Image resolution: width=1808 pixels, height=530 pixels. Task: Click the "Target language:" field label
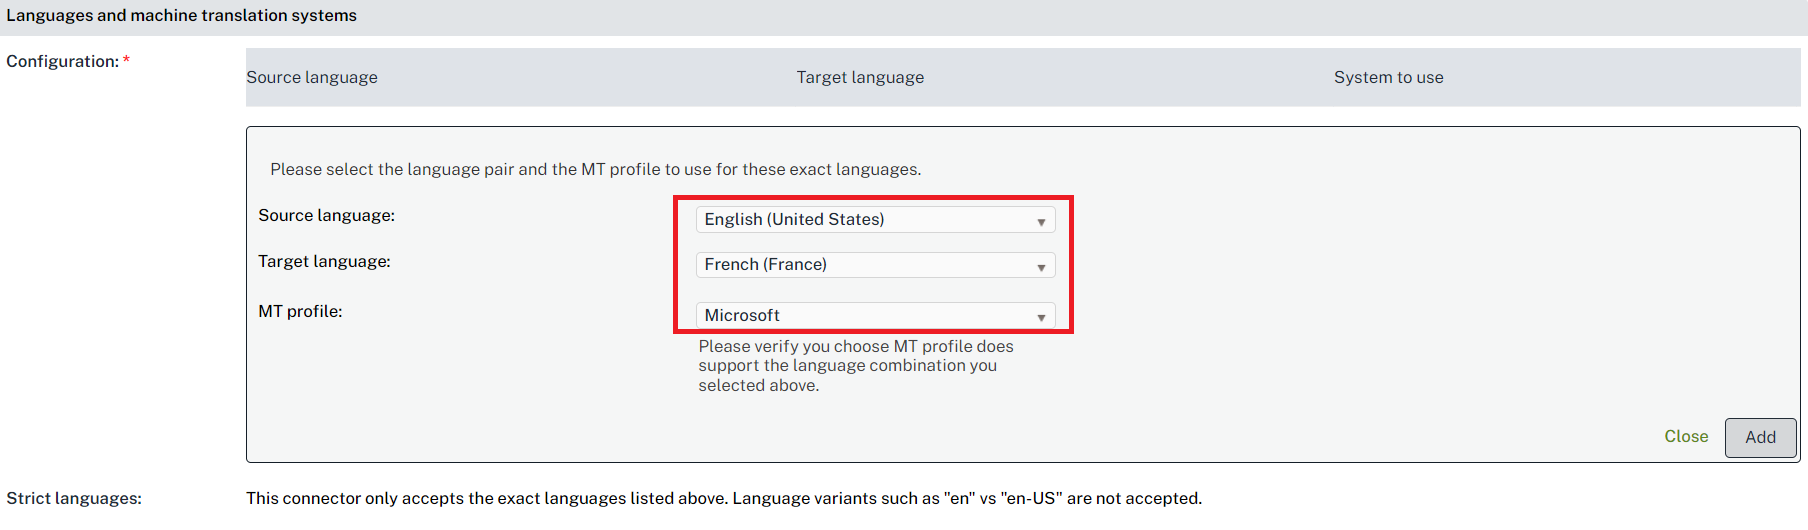coord(324,262)
